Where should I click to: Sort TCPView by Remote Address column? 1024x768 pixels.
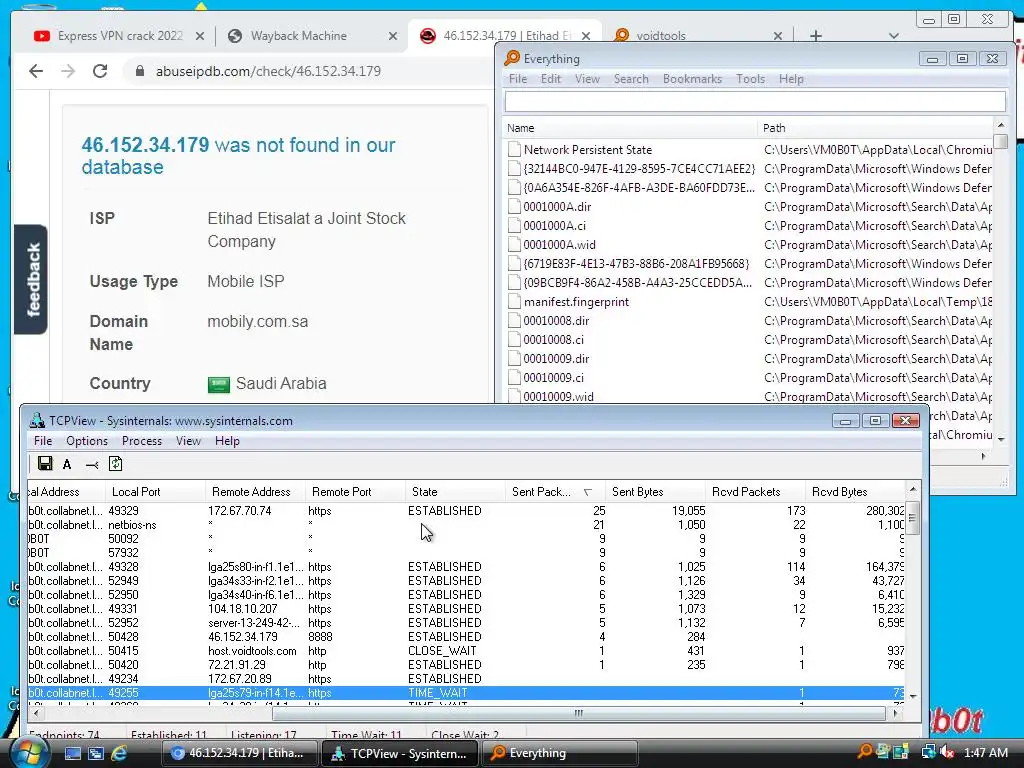coord(255,492)
